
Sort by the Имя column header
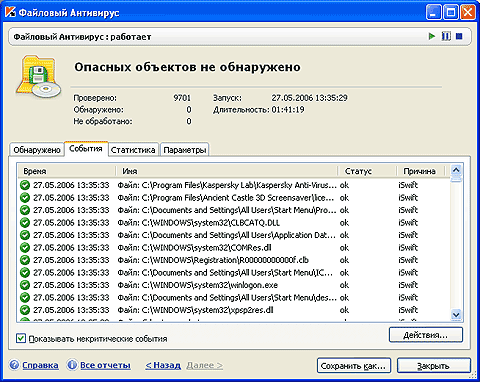(x=227, y=171)
